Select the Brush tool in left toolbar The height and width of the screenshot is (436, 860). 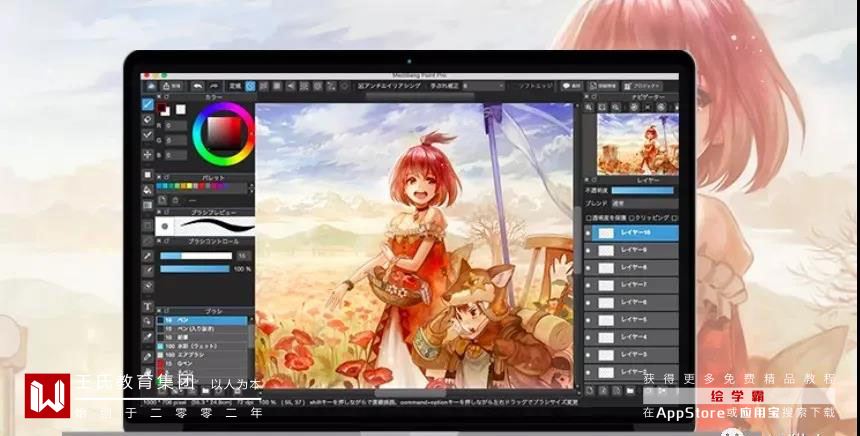click(148, 104)
